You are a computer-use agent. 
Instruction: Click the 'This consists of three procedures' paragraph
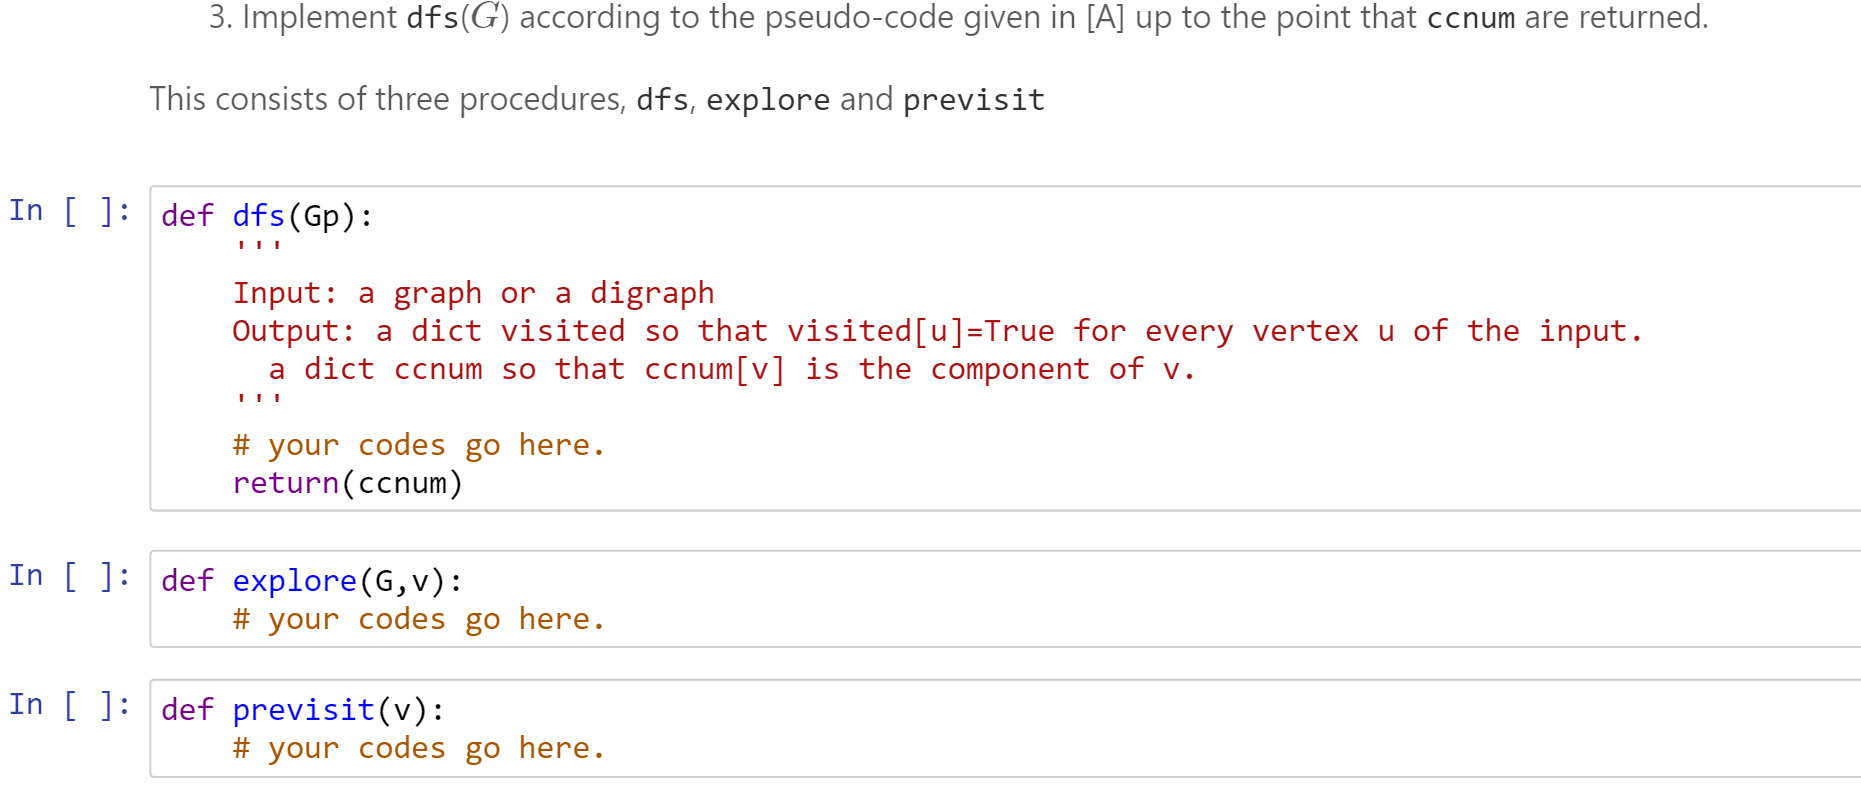coord(597,99)
